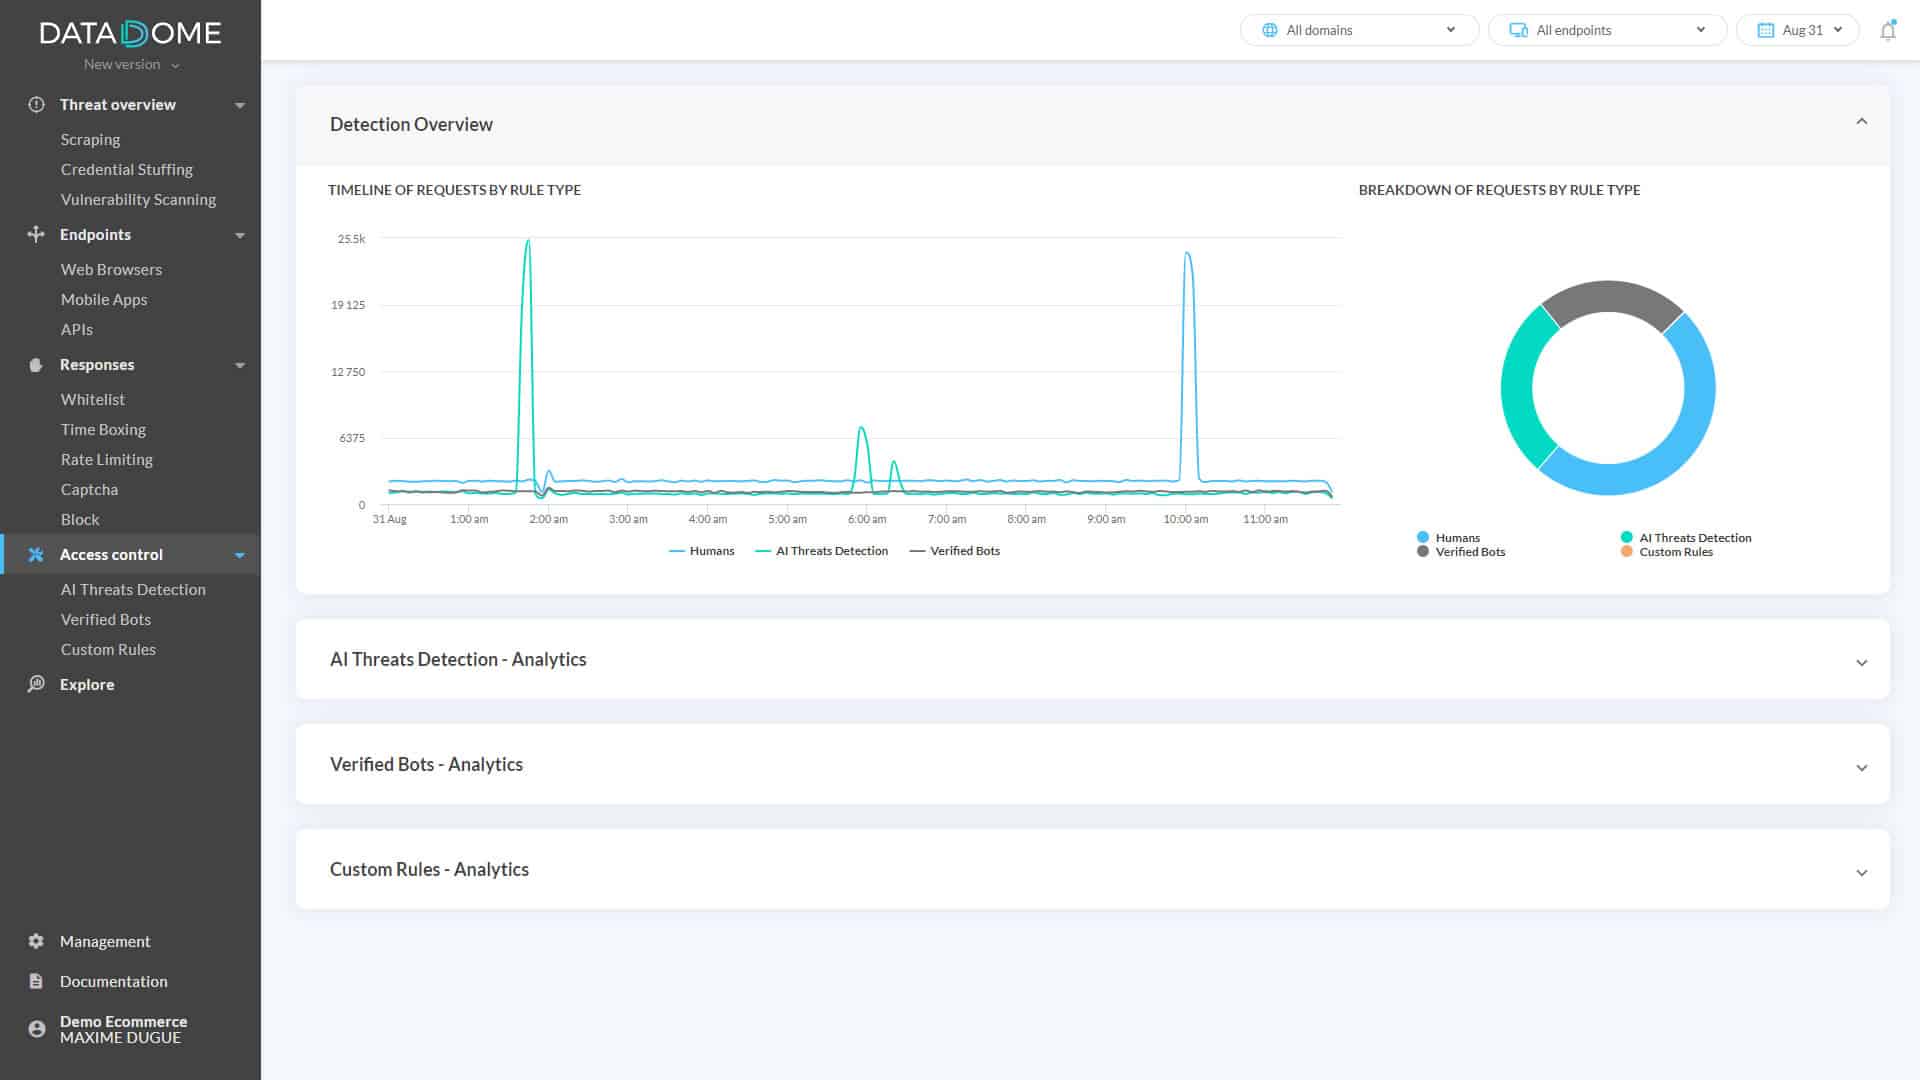Click the Endpoints node icon in sidebar
This screenshot has height=1080, width=1920.
click(x=36, y=234)
